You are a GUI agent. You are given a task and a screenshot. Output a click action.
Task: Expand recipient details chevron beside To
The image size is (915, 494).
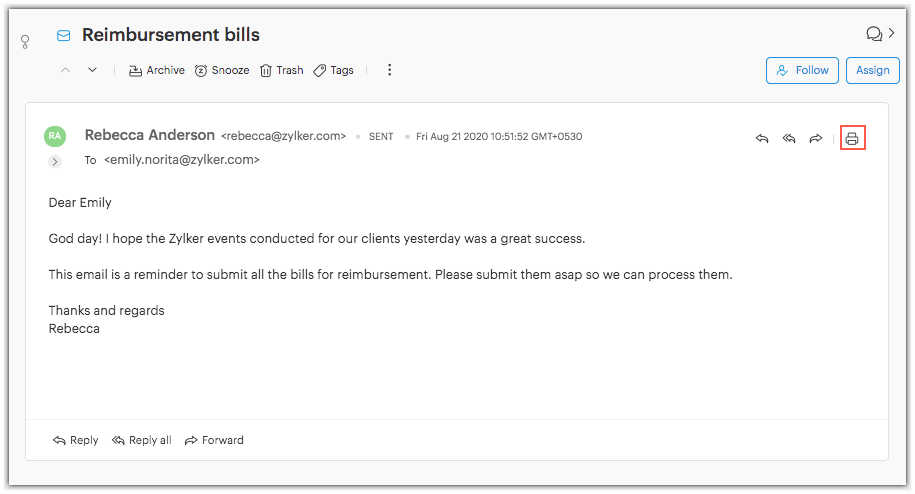[x=55, y=161]
